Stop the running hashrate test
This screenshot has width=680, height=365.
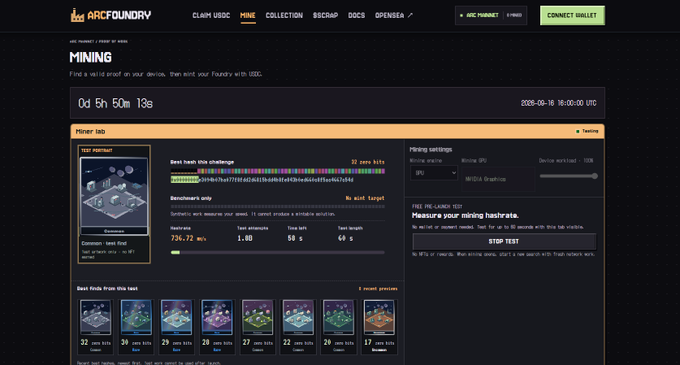[x=504, y=241]
